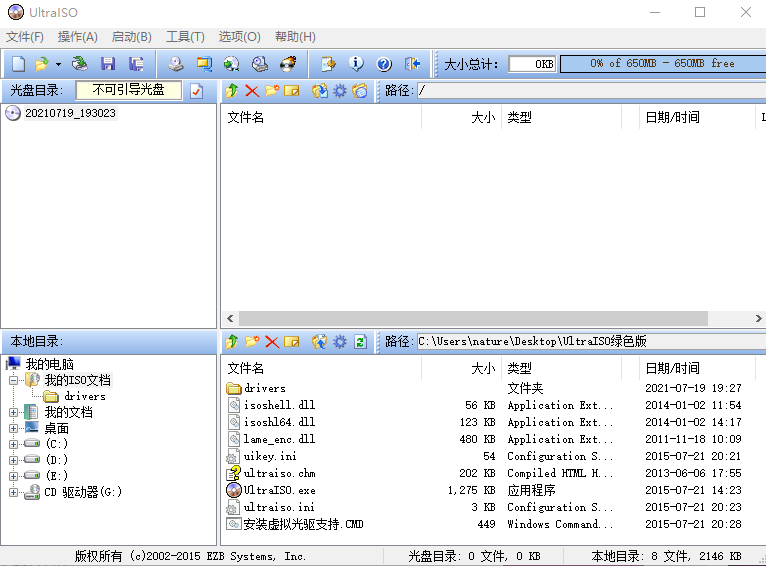The image size is (766, 566).
Task: Click red X delete icon in disc pane
Action: [252, 91]
